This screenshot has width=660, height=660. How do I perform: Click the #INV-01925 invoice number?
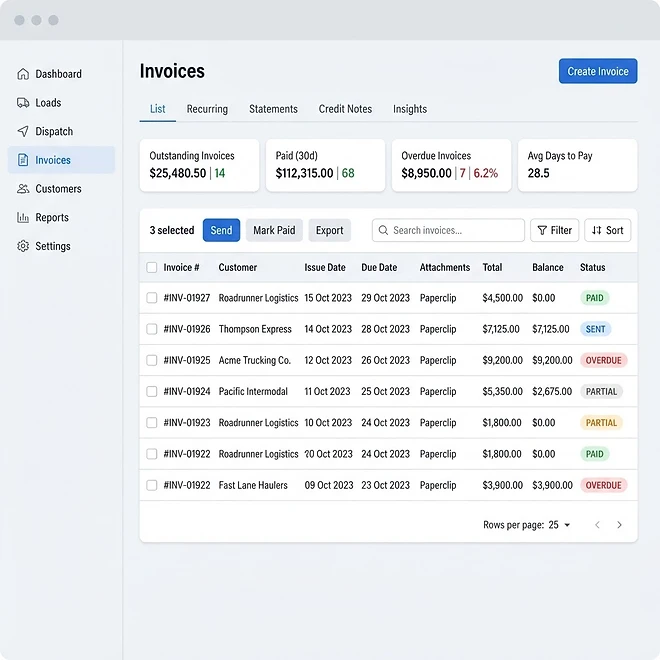[x=186, y=360]
